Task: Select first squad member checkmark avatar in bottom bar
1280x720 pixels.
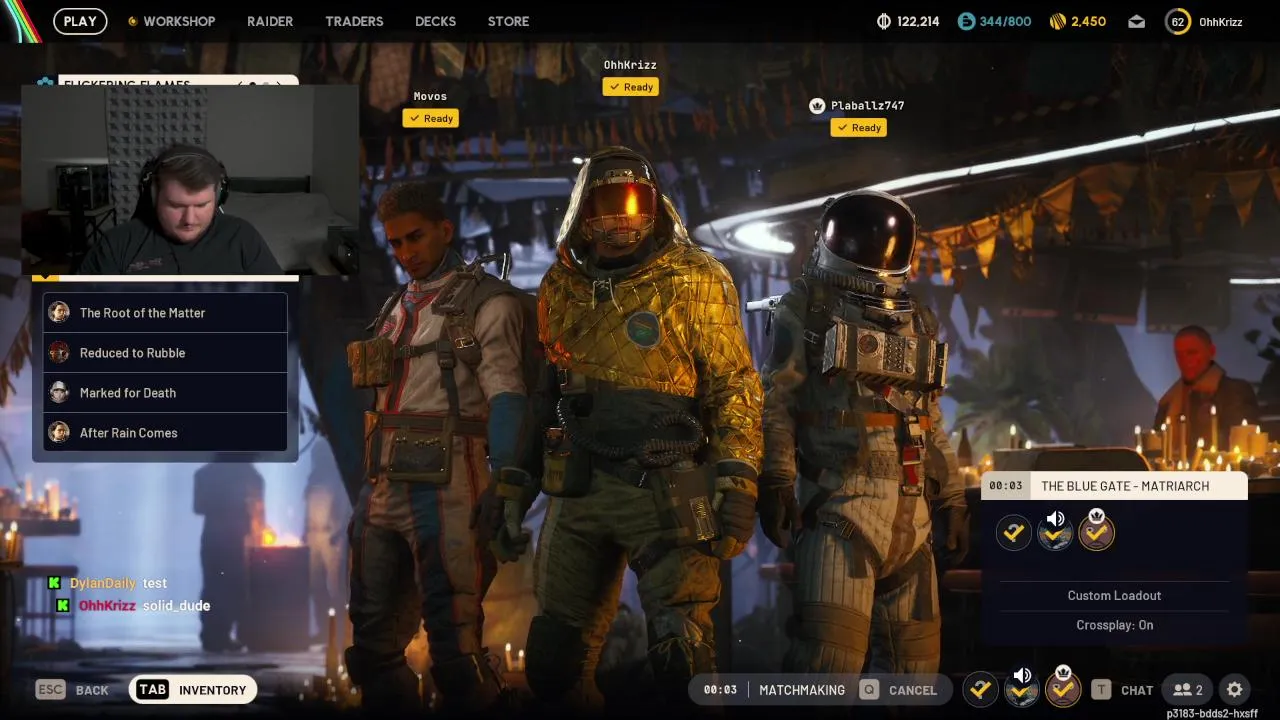Action: (x=981, y=689)
